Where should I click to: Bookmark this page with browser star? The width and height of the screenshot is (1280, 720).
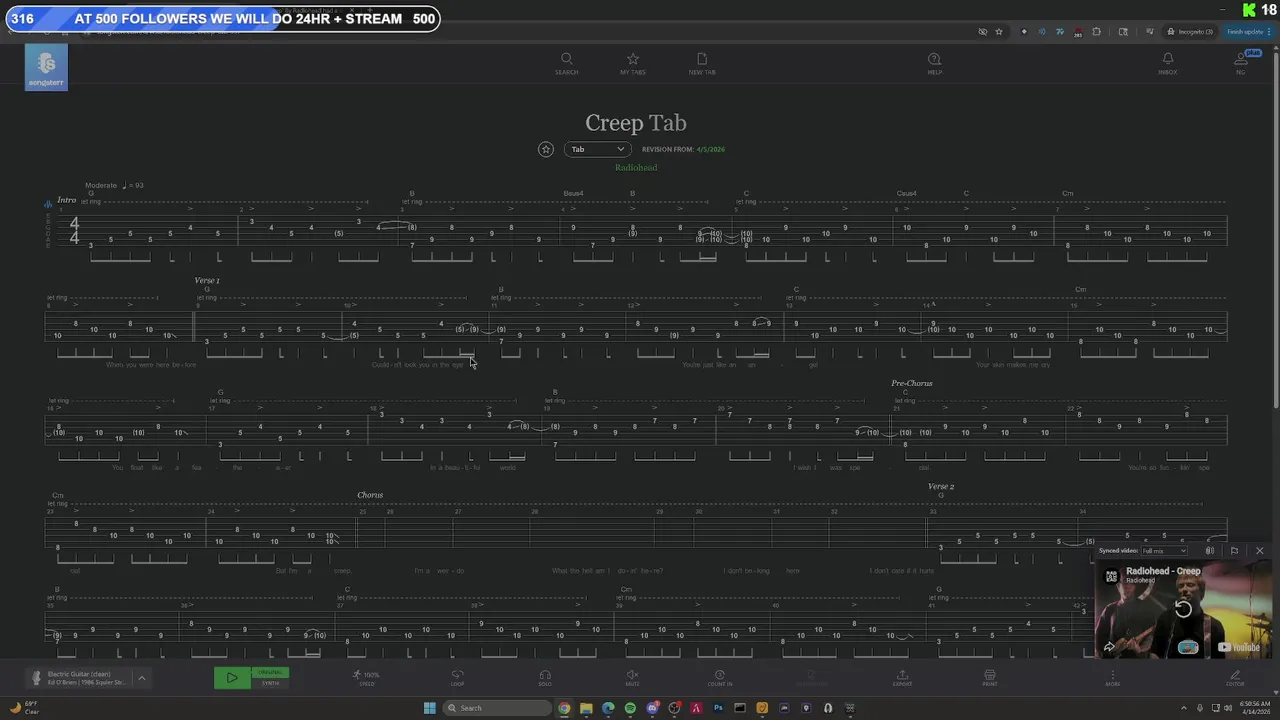998,32
